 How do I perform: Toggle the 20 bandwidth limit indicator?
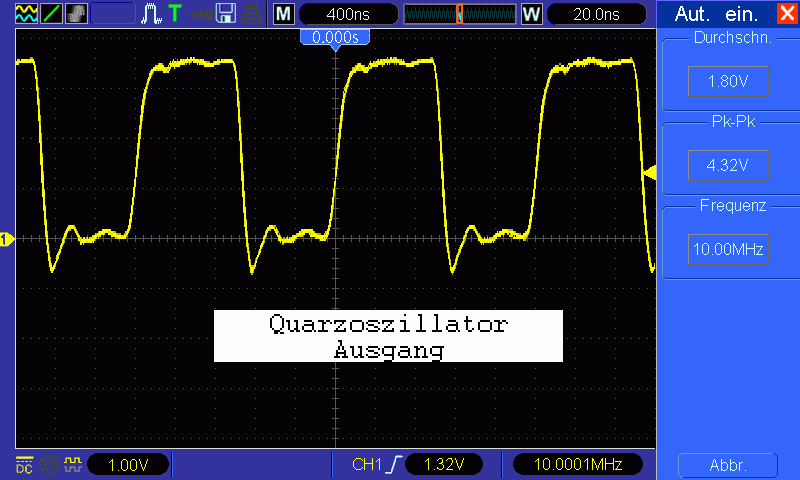point(49,465)
